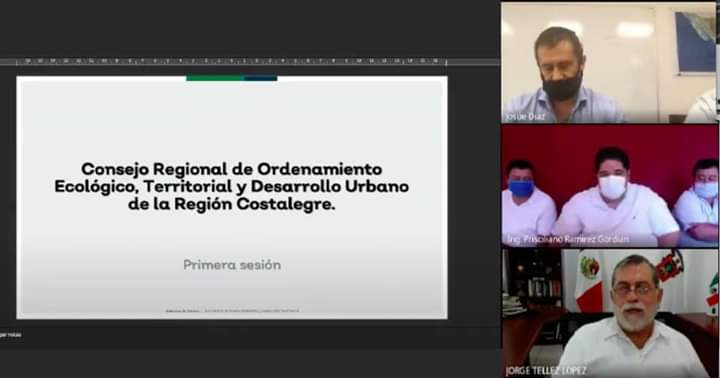Click the Ing. Prisciliano Ramirez Gordian name label
This screenshot has width=720, height=378.
[568, 239]
